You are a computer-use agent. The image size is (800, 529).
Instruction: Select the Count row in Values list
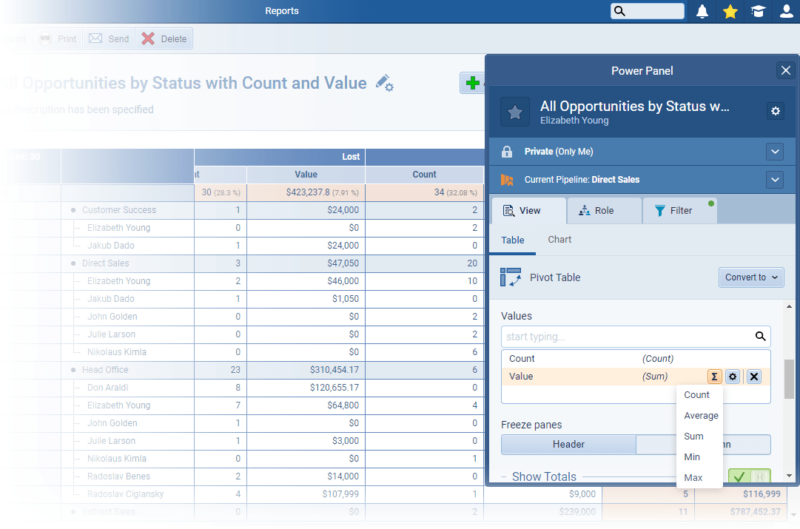[635, 359]
